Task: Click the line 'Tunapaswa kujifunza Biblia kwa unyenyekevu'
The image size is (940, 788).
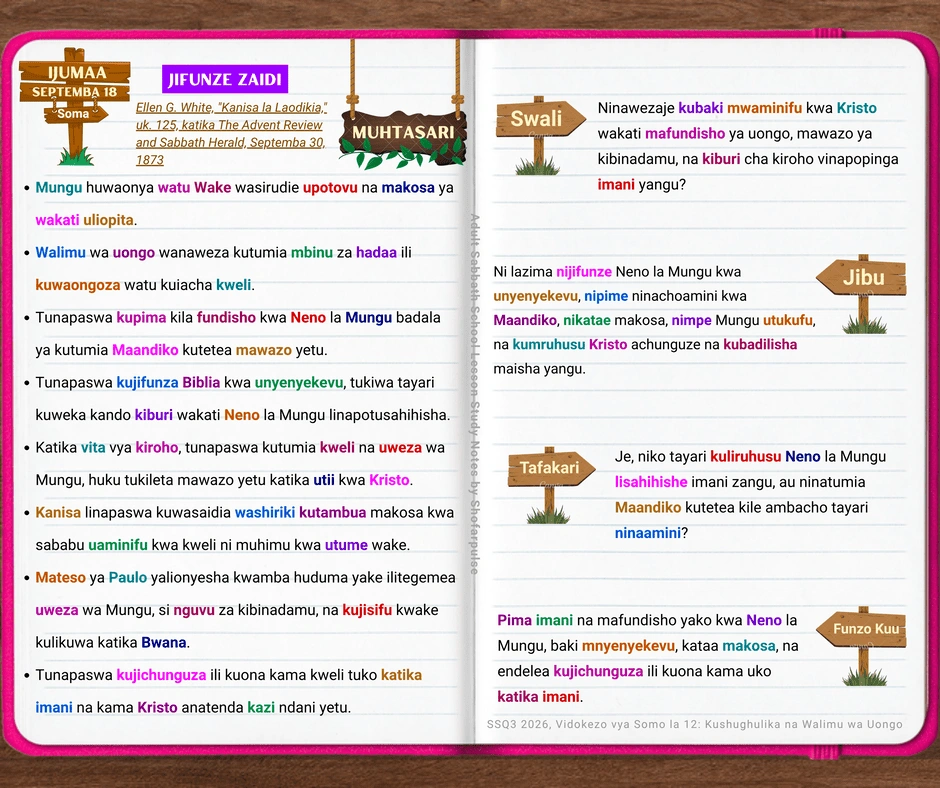Action: [x=235, y=383]
